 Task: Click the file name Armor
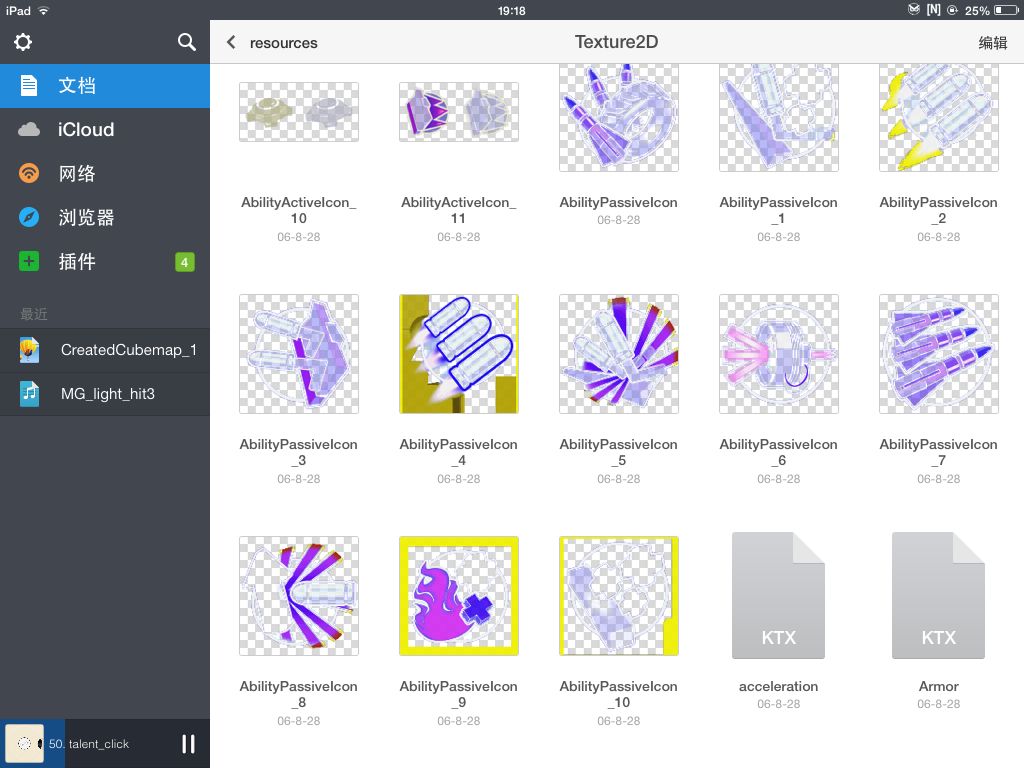(x=938, y=686)
